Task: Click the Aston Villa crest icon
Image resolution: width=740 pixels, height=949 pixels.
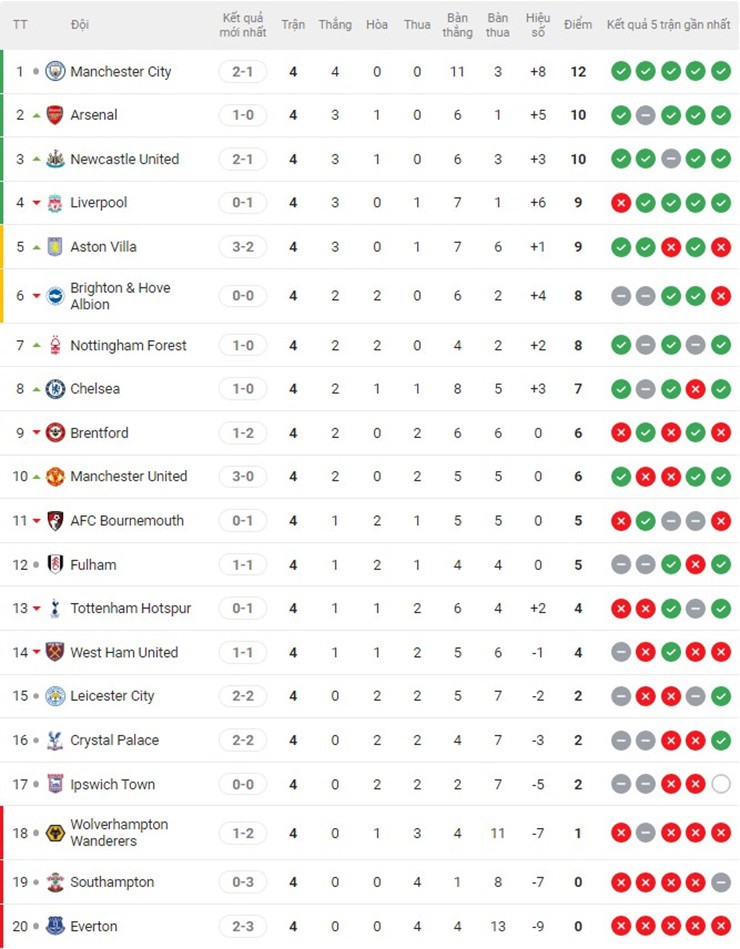Action: [x=55, y=247]
